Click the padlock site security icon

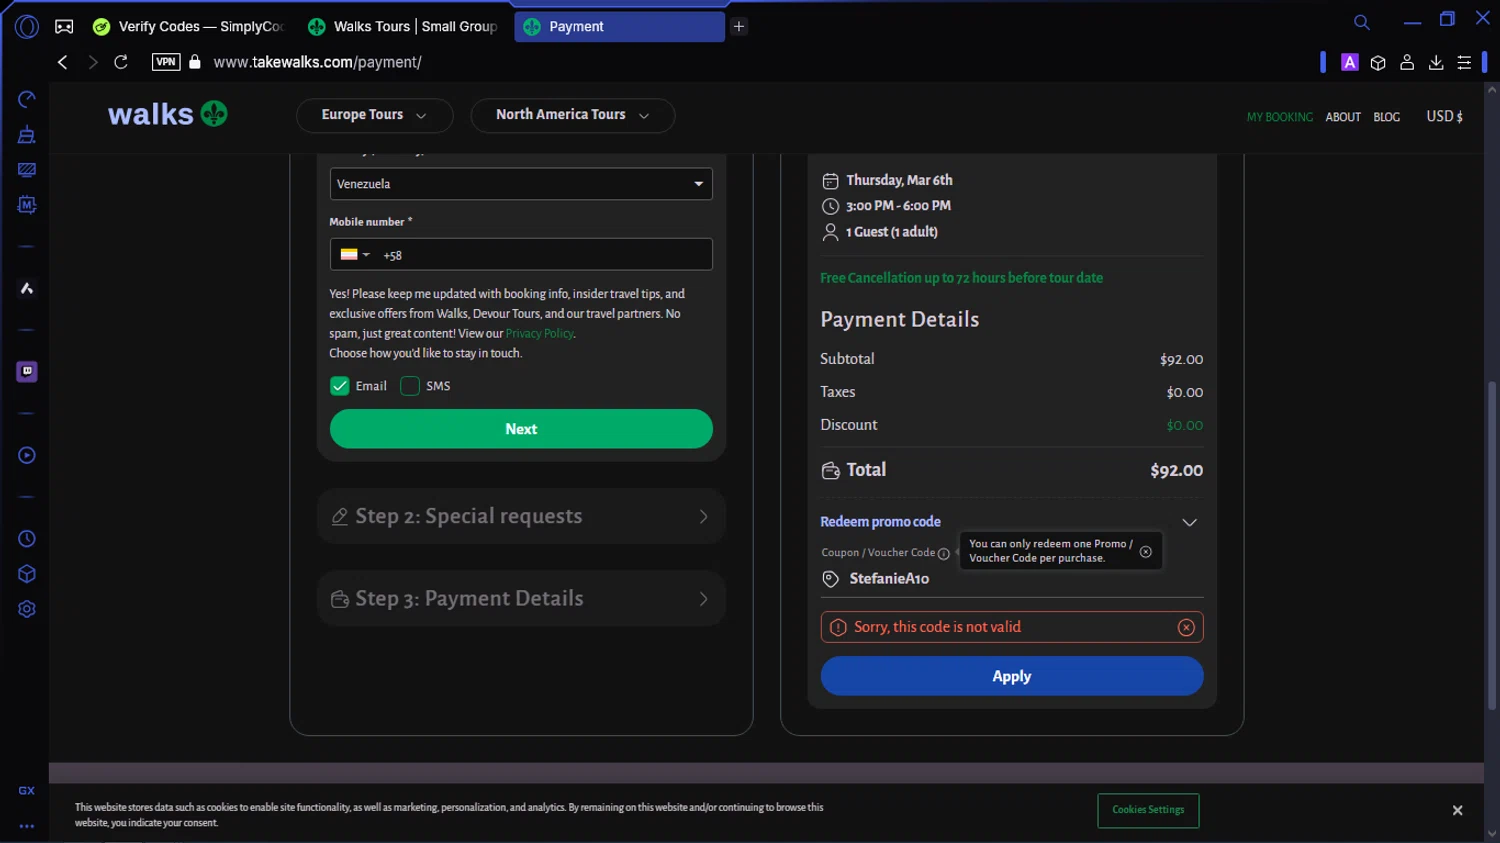tap(195, 62)
